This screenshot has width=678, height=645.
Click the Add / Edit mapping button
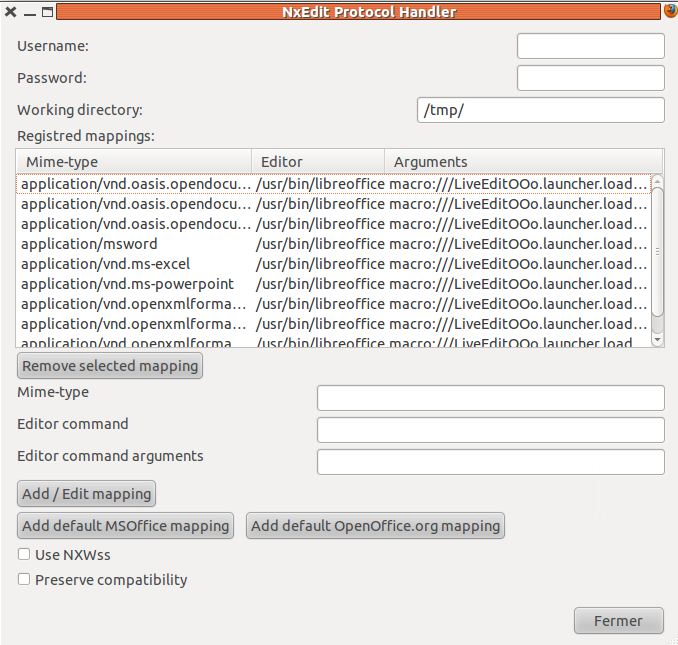click(87, 493)
